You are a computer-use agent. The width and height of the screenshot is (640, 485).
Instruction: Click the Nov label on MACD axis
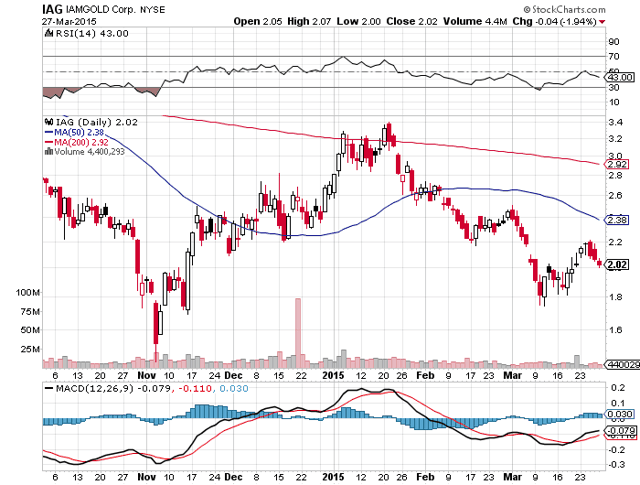point(147,477)
